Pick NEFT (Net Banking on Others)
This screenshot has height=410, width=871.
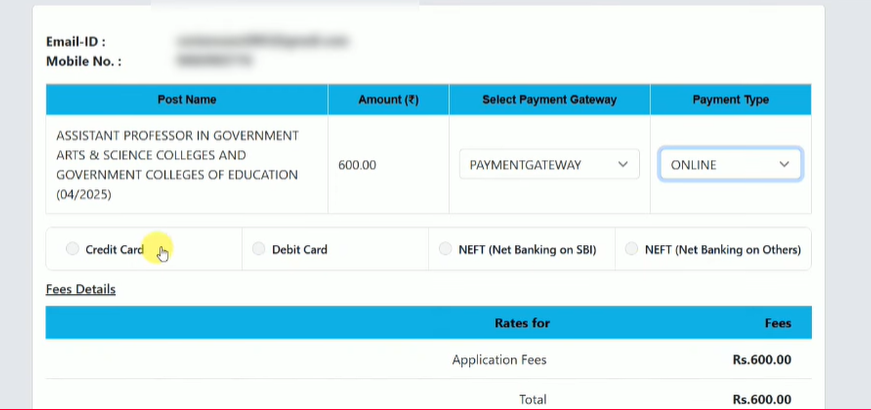632,249
